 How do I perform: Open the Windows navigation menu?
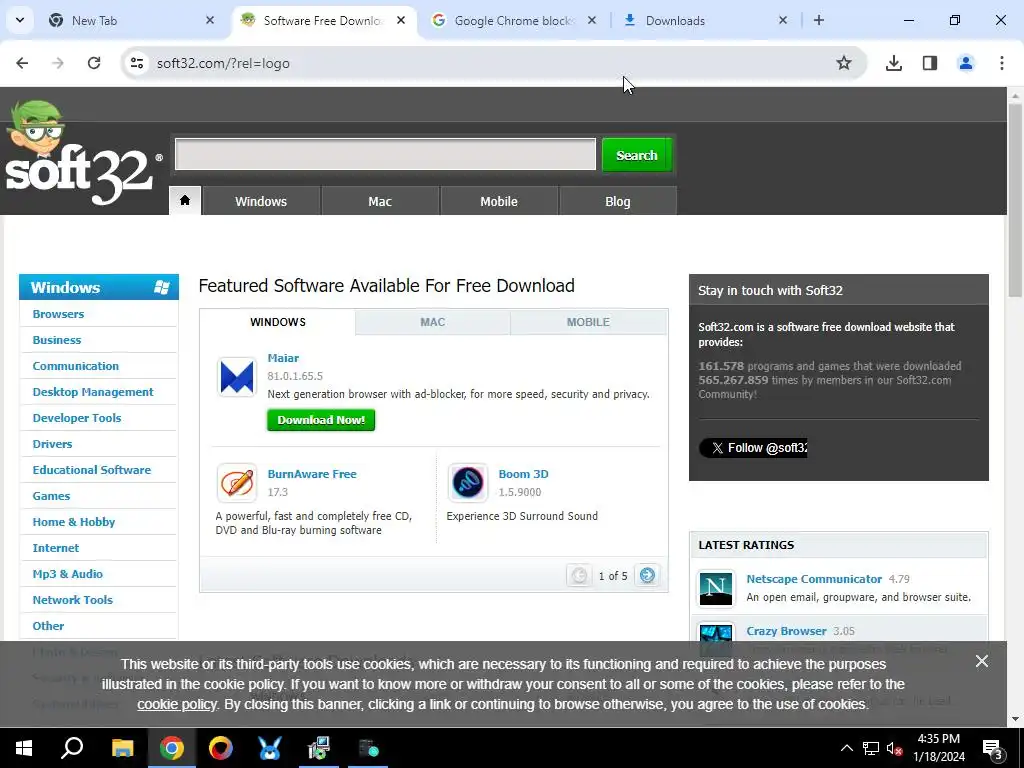click(261, 201)
